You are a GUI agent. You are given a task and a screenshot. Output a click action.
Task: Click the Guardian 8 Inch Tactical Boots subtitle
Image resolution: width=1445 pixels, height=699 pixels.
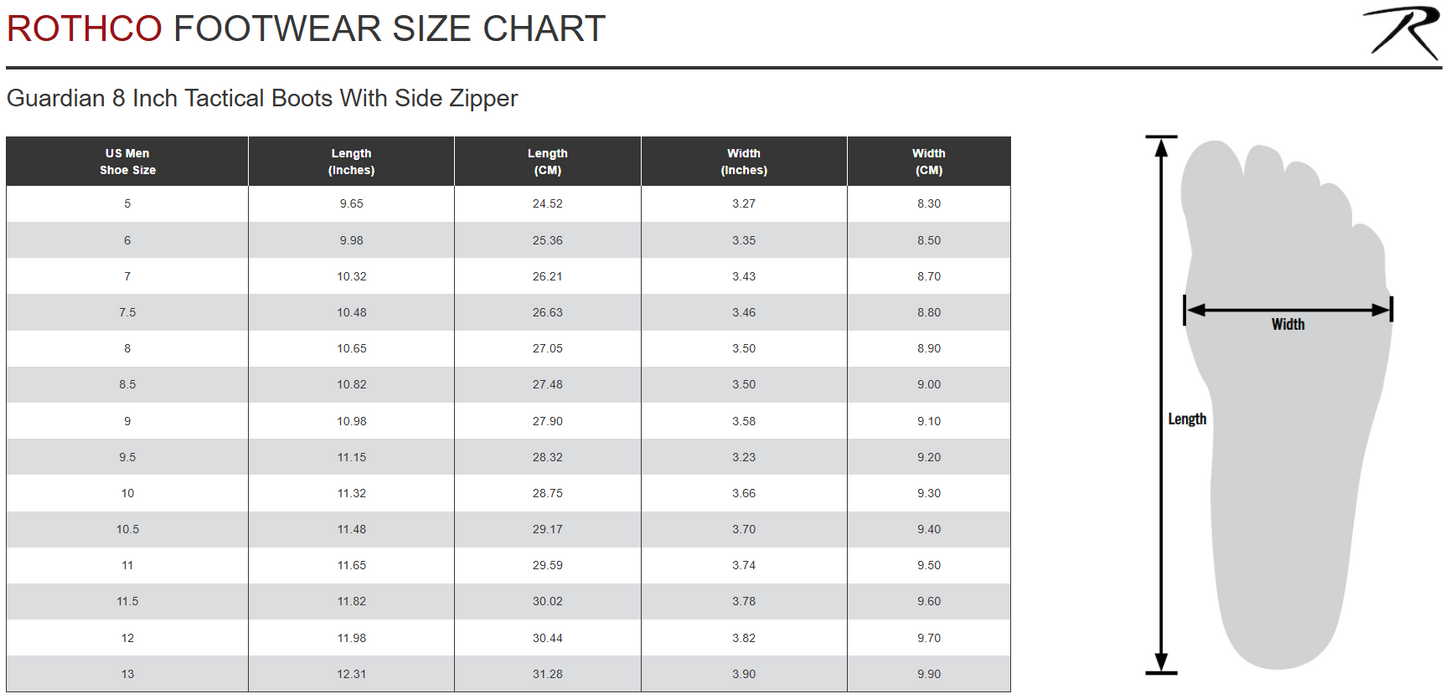point(262,98)
